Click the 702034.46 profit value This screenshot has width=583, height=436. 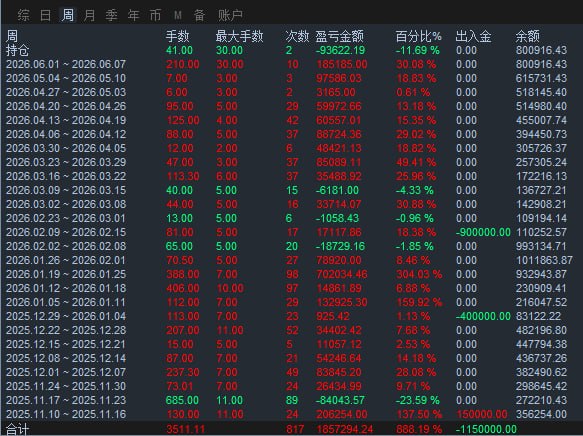click(x=342, y=274)
